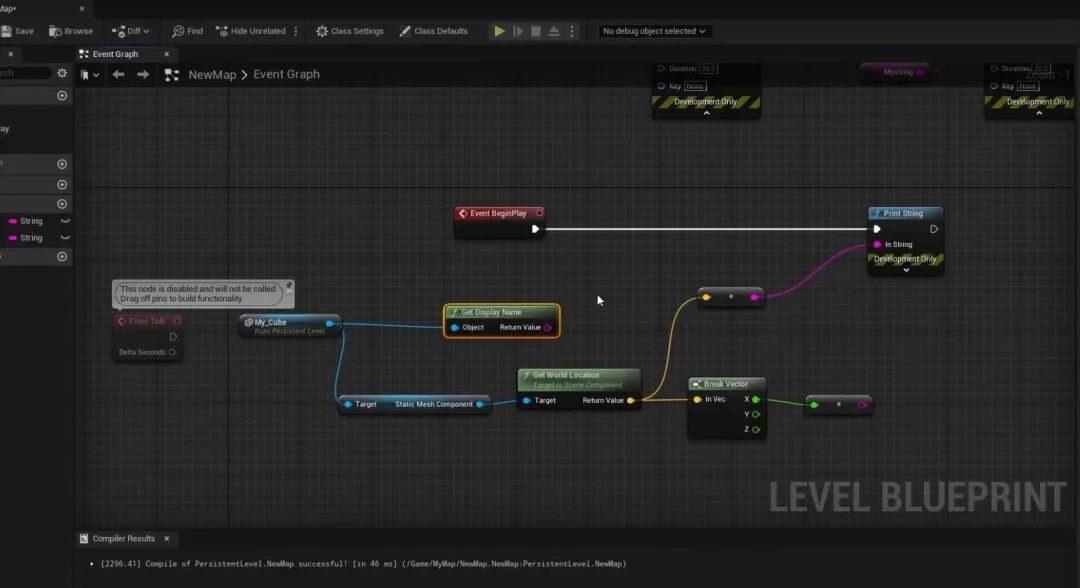Click Event Graph in the breadcrumb
1080x588 pixels.
tap(287, 74)
